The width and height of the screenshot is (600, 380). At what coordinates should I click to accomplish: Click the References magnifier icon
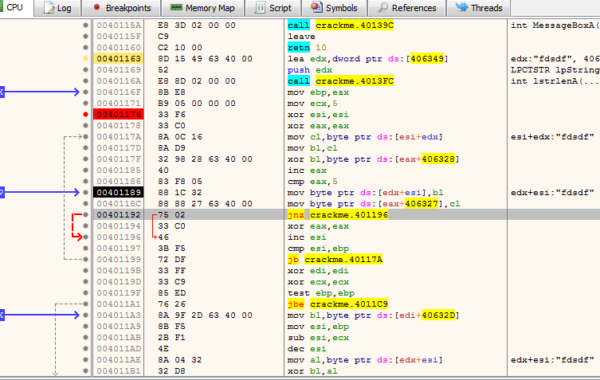coord(383,7)
